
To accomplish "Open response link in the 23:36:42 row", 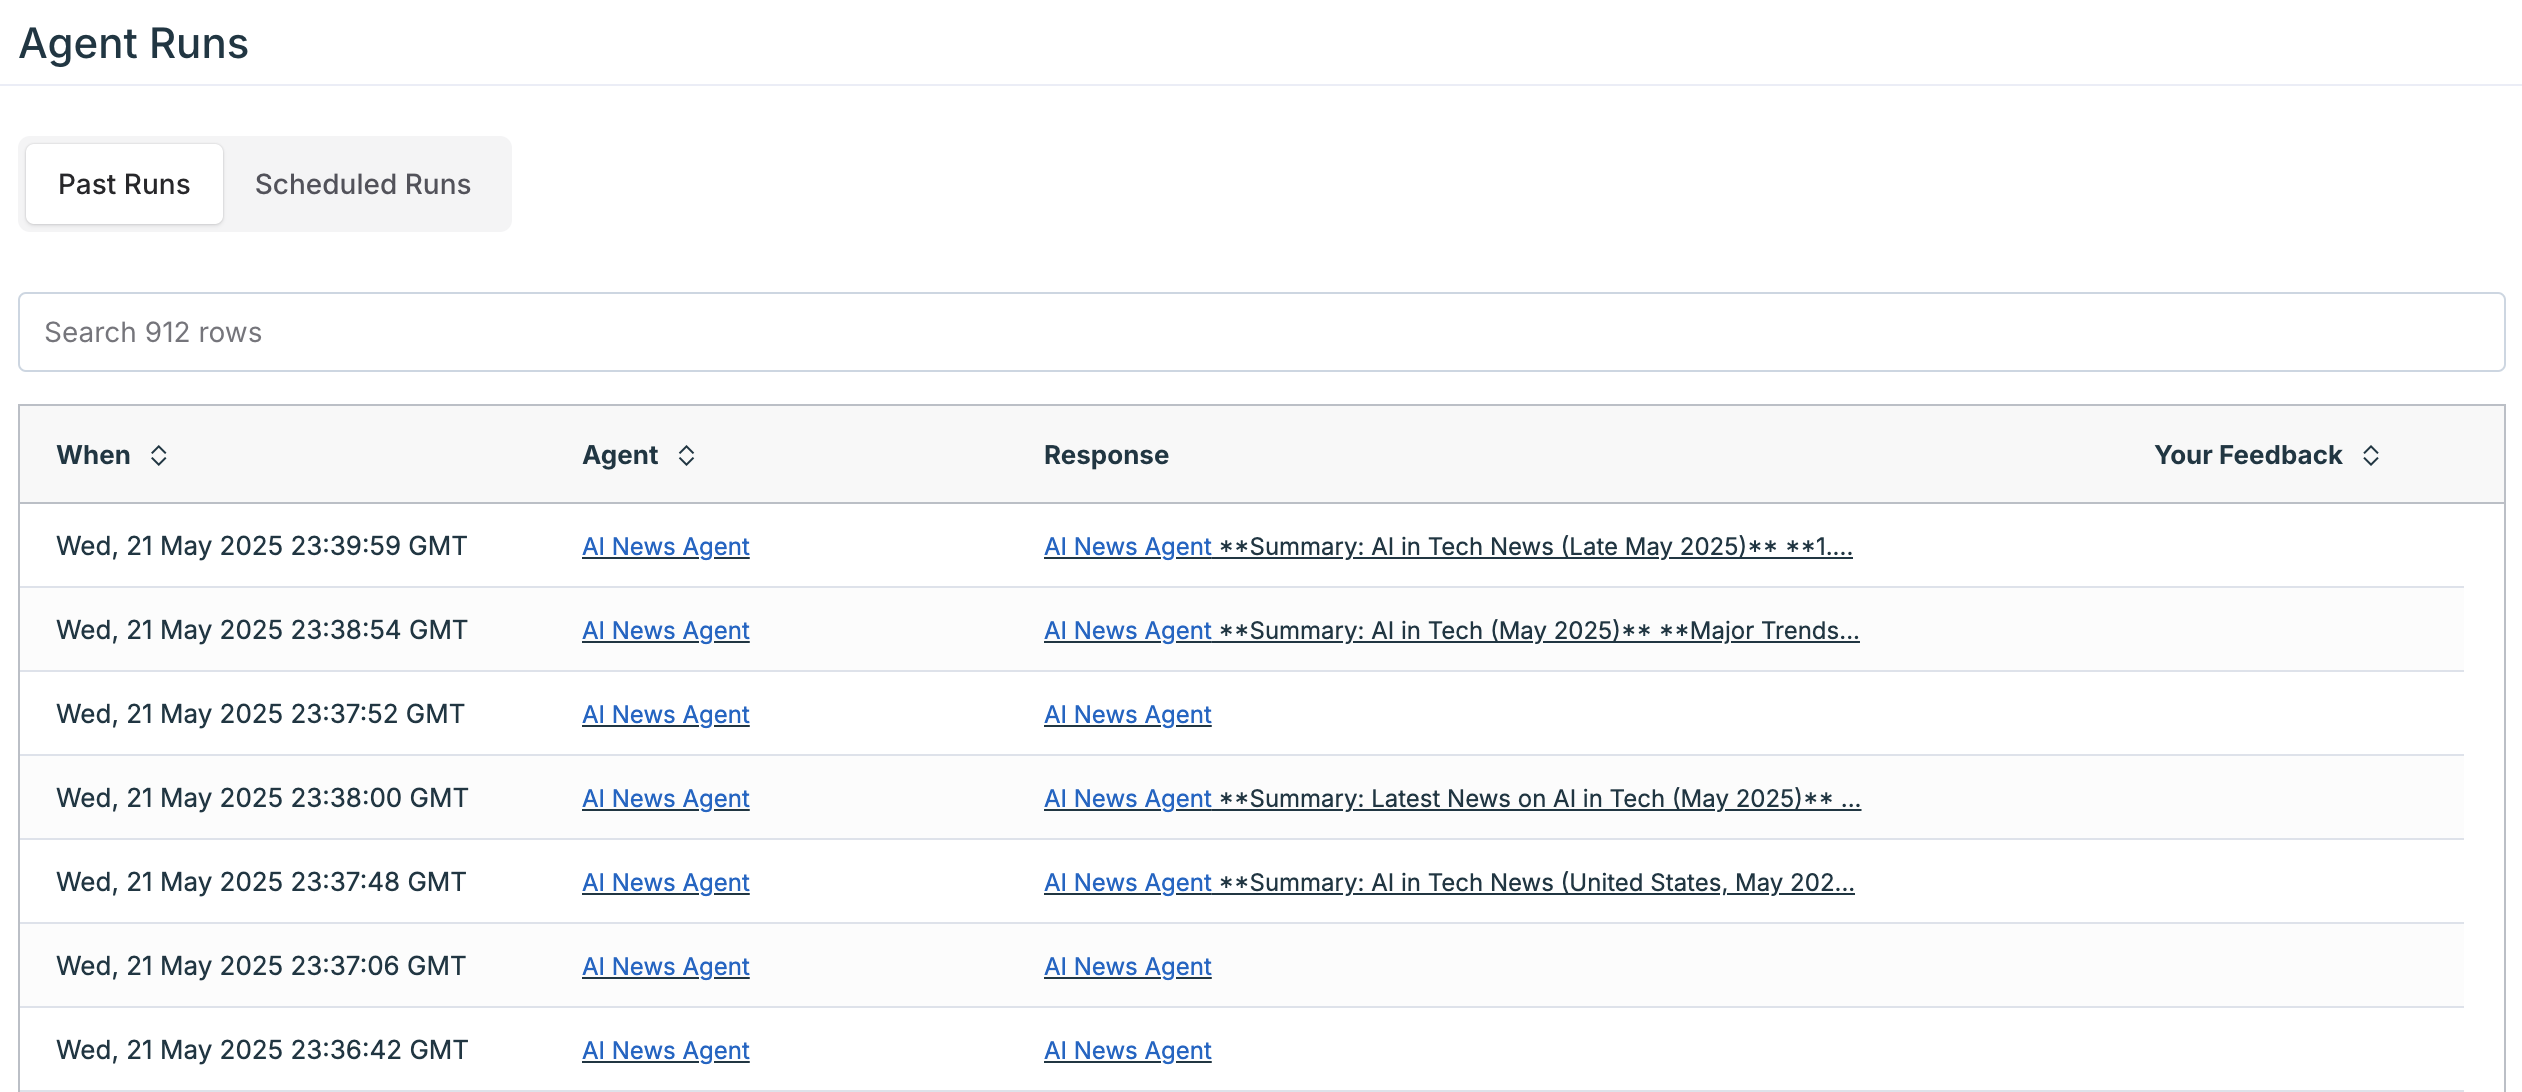I will pos(1127,1051).
